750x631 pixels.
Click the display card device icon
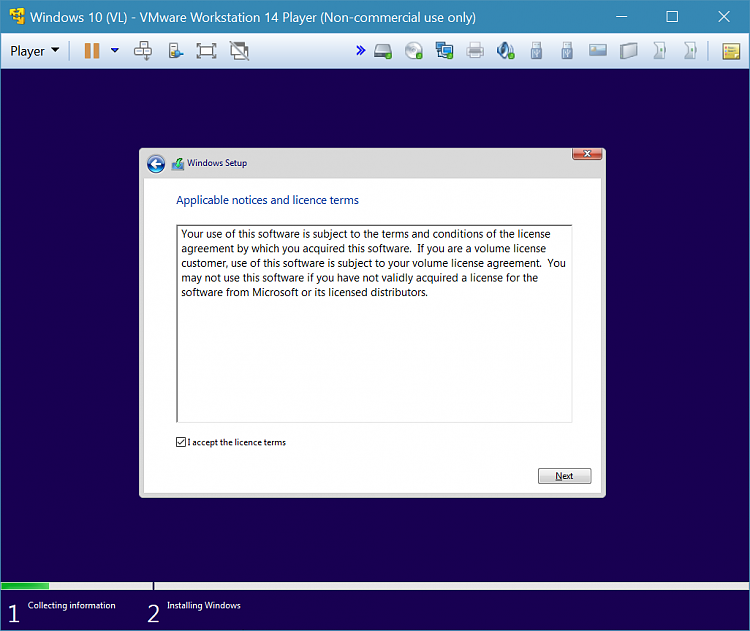tap(598, 50)
